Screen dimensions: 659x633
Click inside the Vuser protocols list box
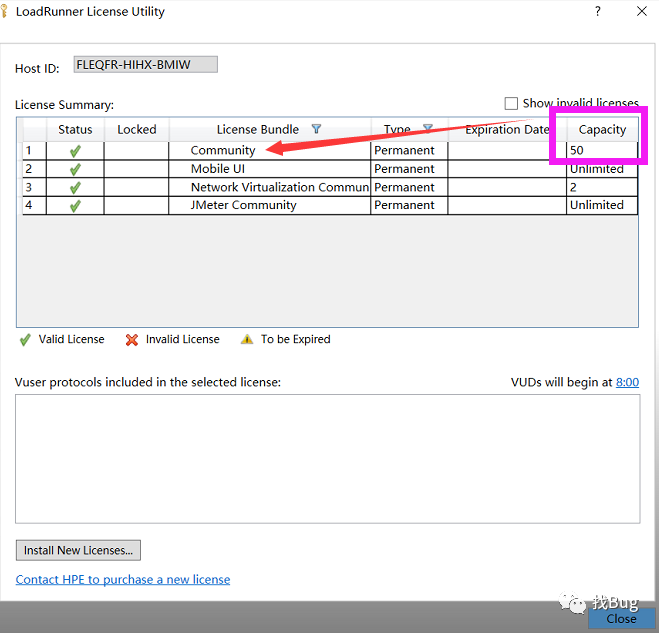(x=327, y=459)
